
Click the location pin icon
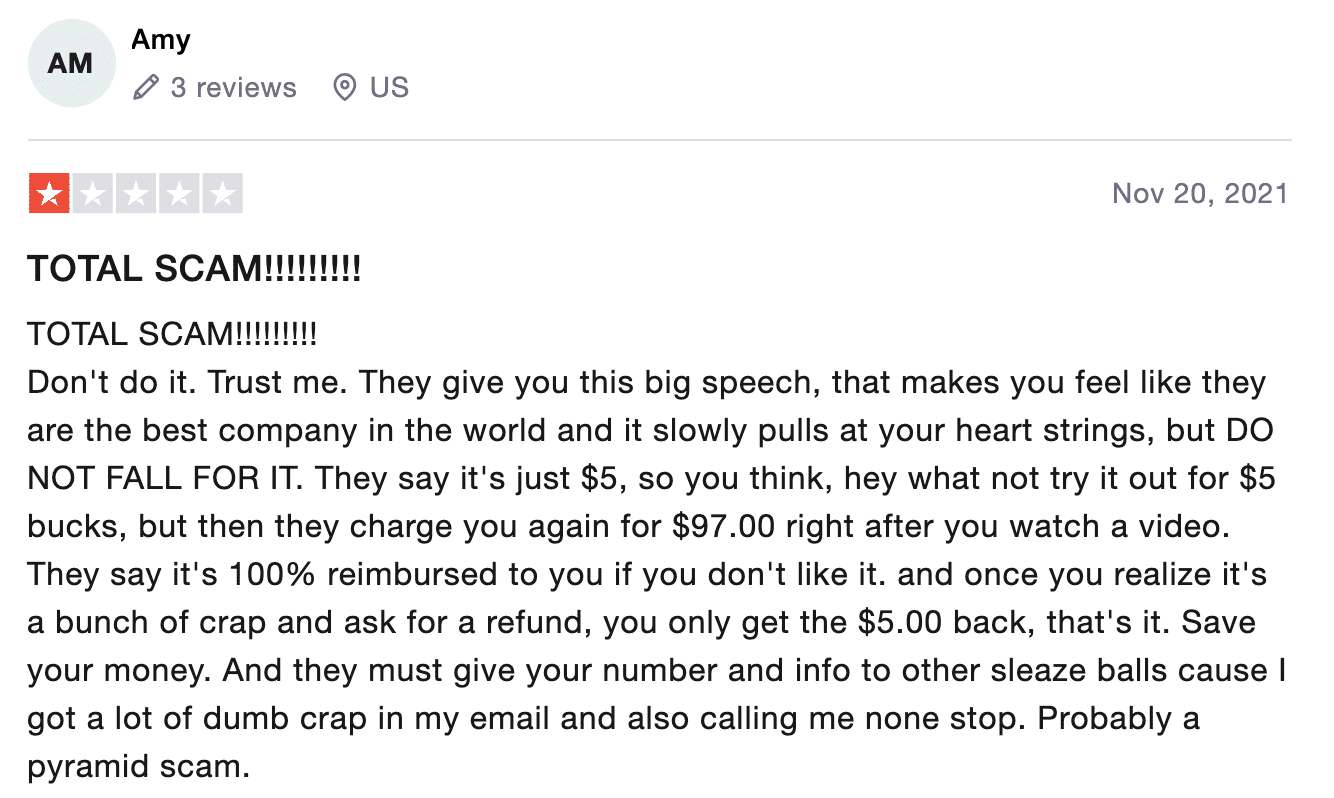point(344,88)
